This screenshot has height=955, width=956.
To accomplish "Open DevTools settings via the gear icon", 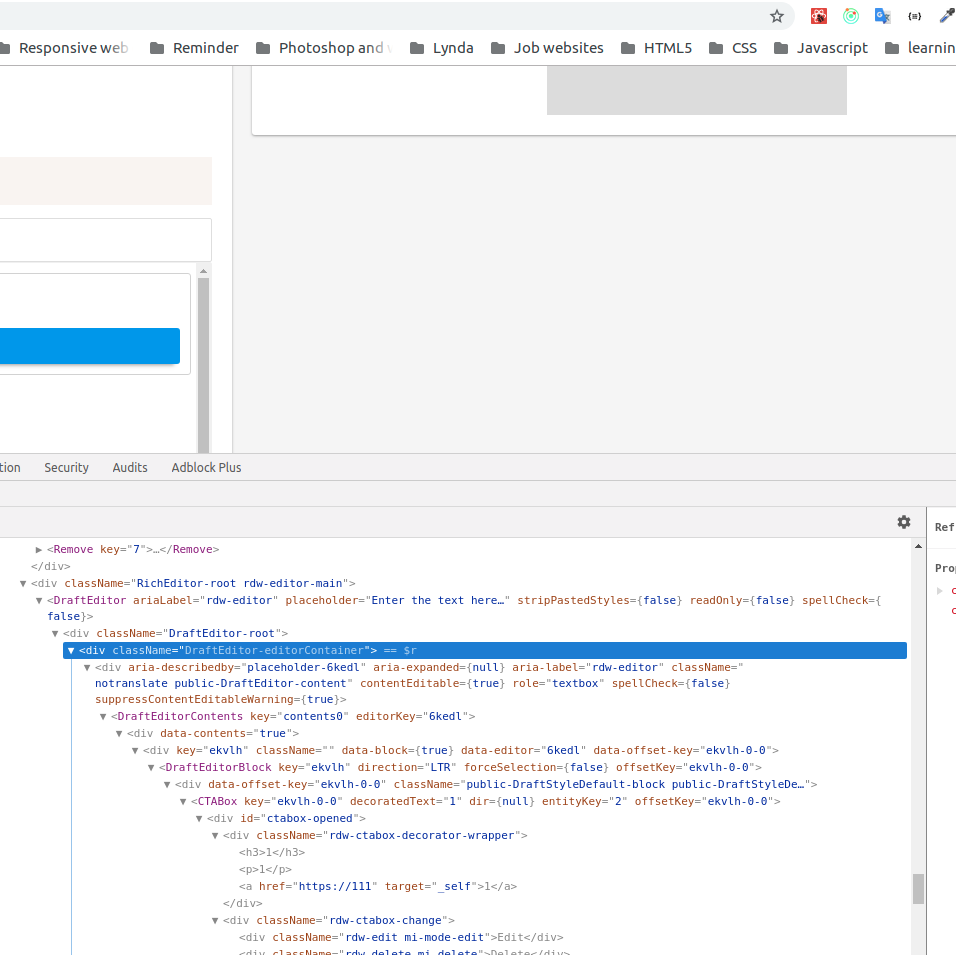I will click(904, 521).
